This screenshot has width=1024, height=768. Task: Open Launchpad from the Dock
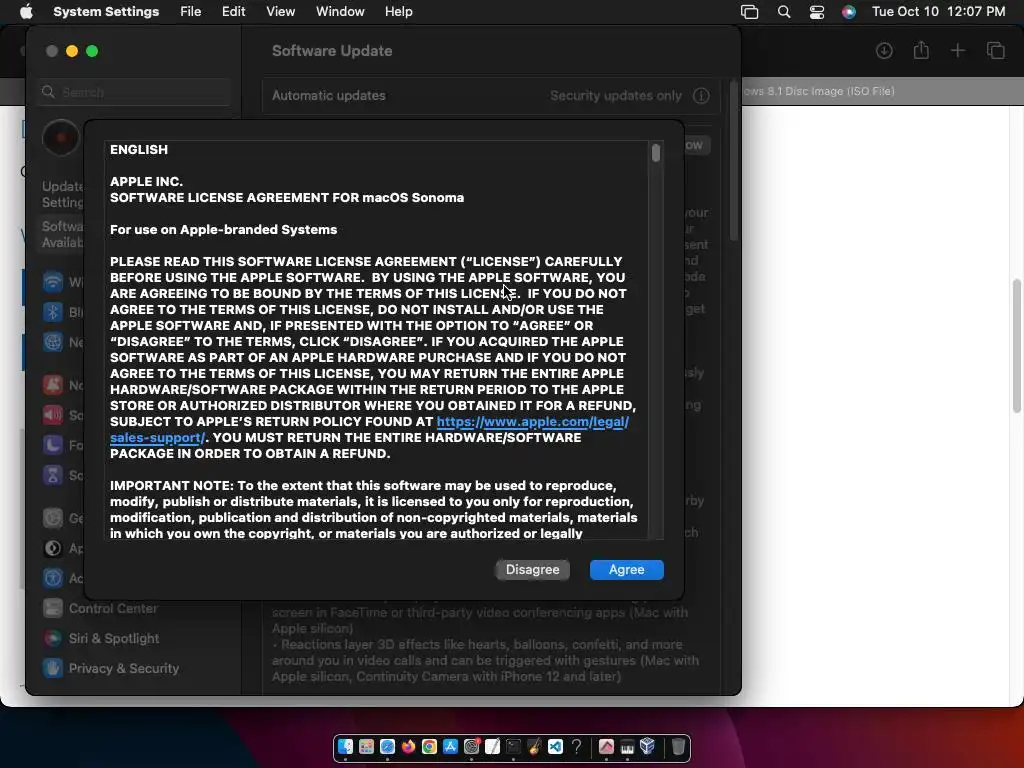click(x=366, y=746)
